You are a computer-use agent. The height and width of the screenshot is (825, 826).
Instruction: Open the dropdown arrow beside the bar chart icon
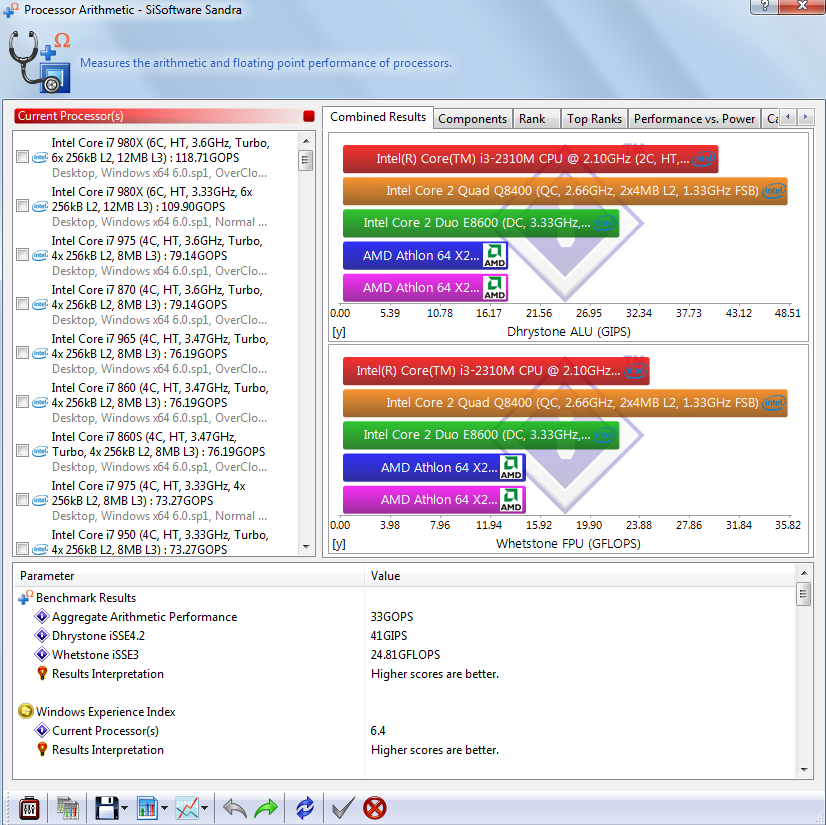click(x=164, y=808)
